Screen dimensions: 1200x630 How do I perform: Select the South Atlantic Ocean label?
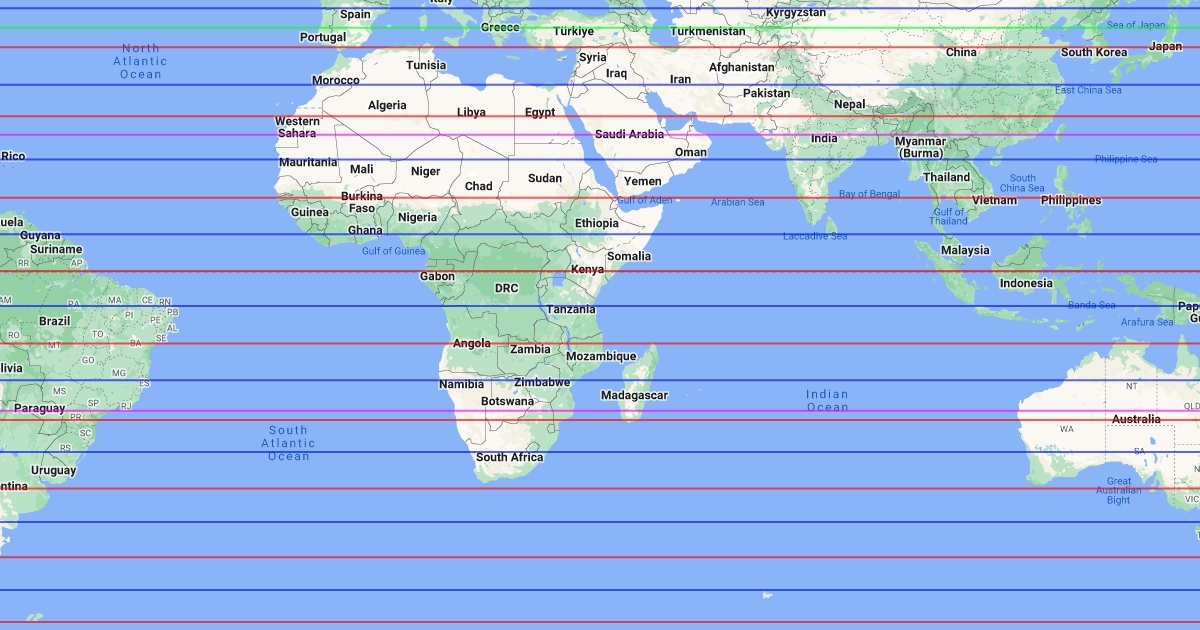coord(288,443)
